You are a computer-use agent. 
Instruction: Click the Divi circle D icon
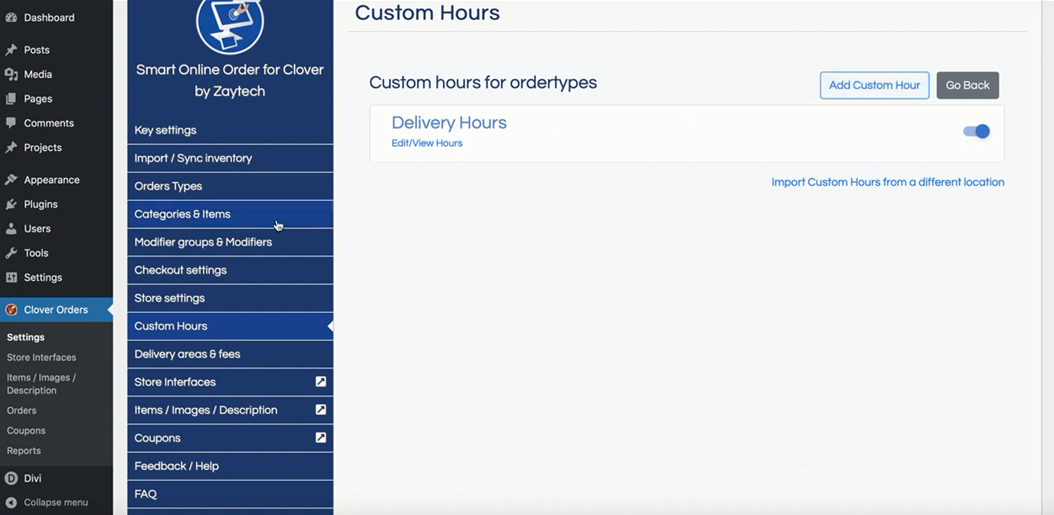[x=11, y=478]
